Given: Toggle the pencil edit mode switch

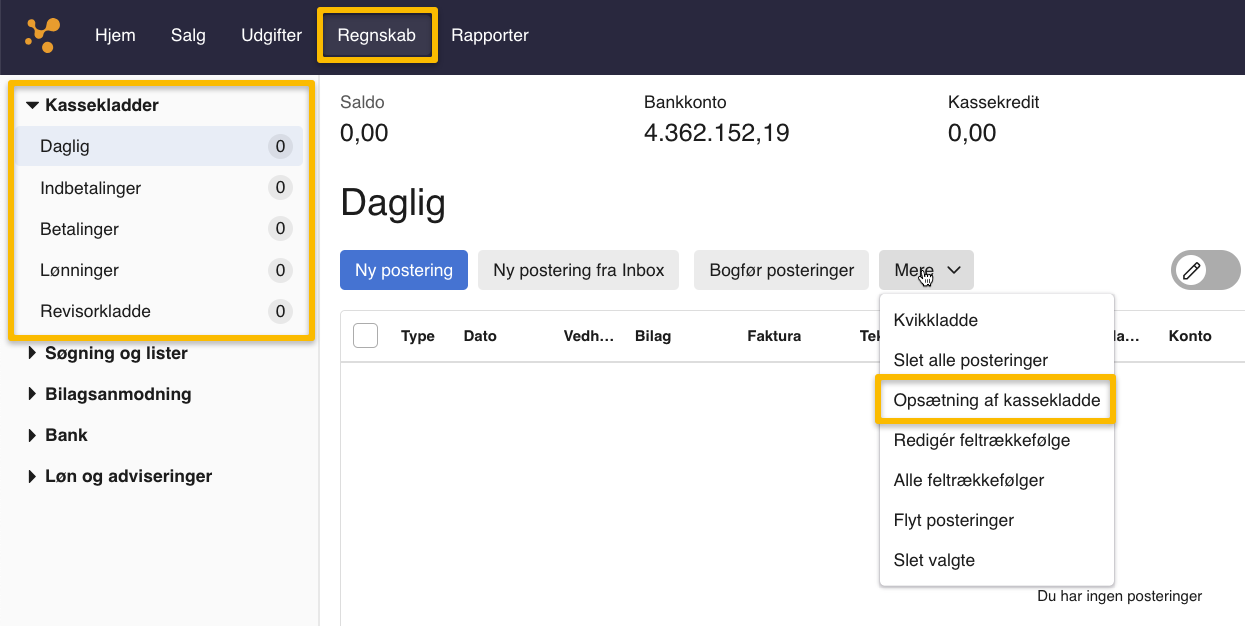Looking at the screenshot, I should (x=1205, y=270).
